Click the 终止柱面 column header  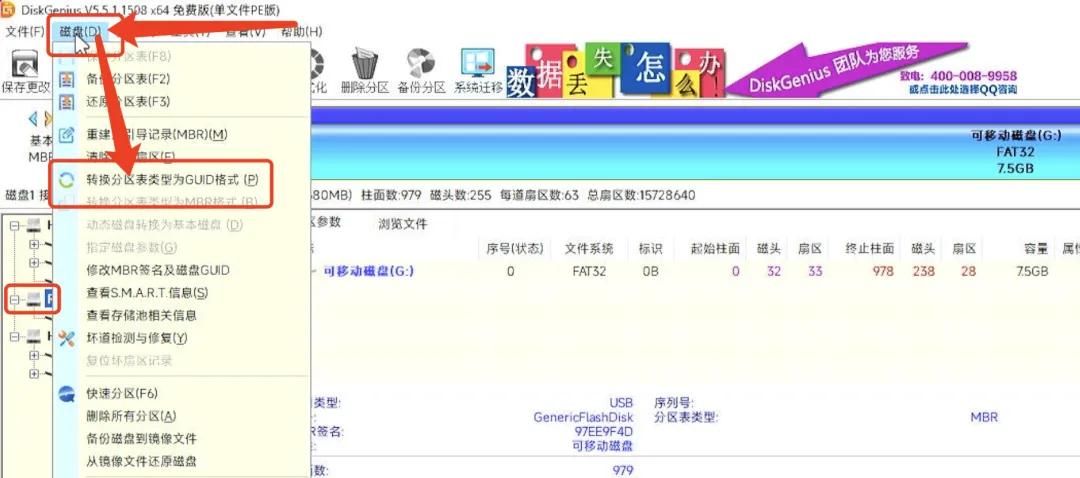tap(871, 249)
